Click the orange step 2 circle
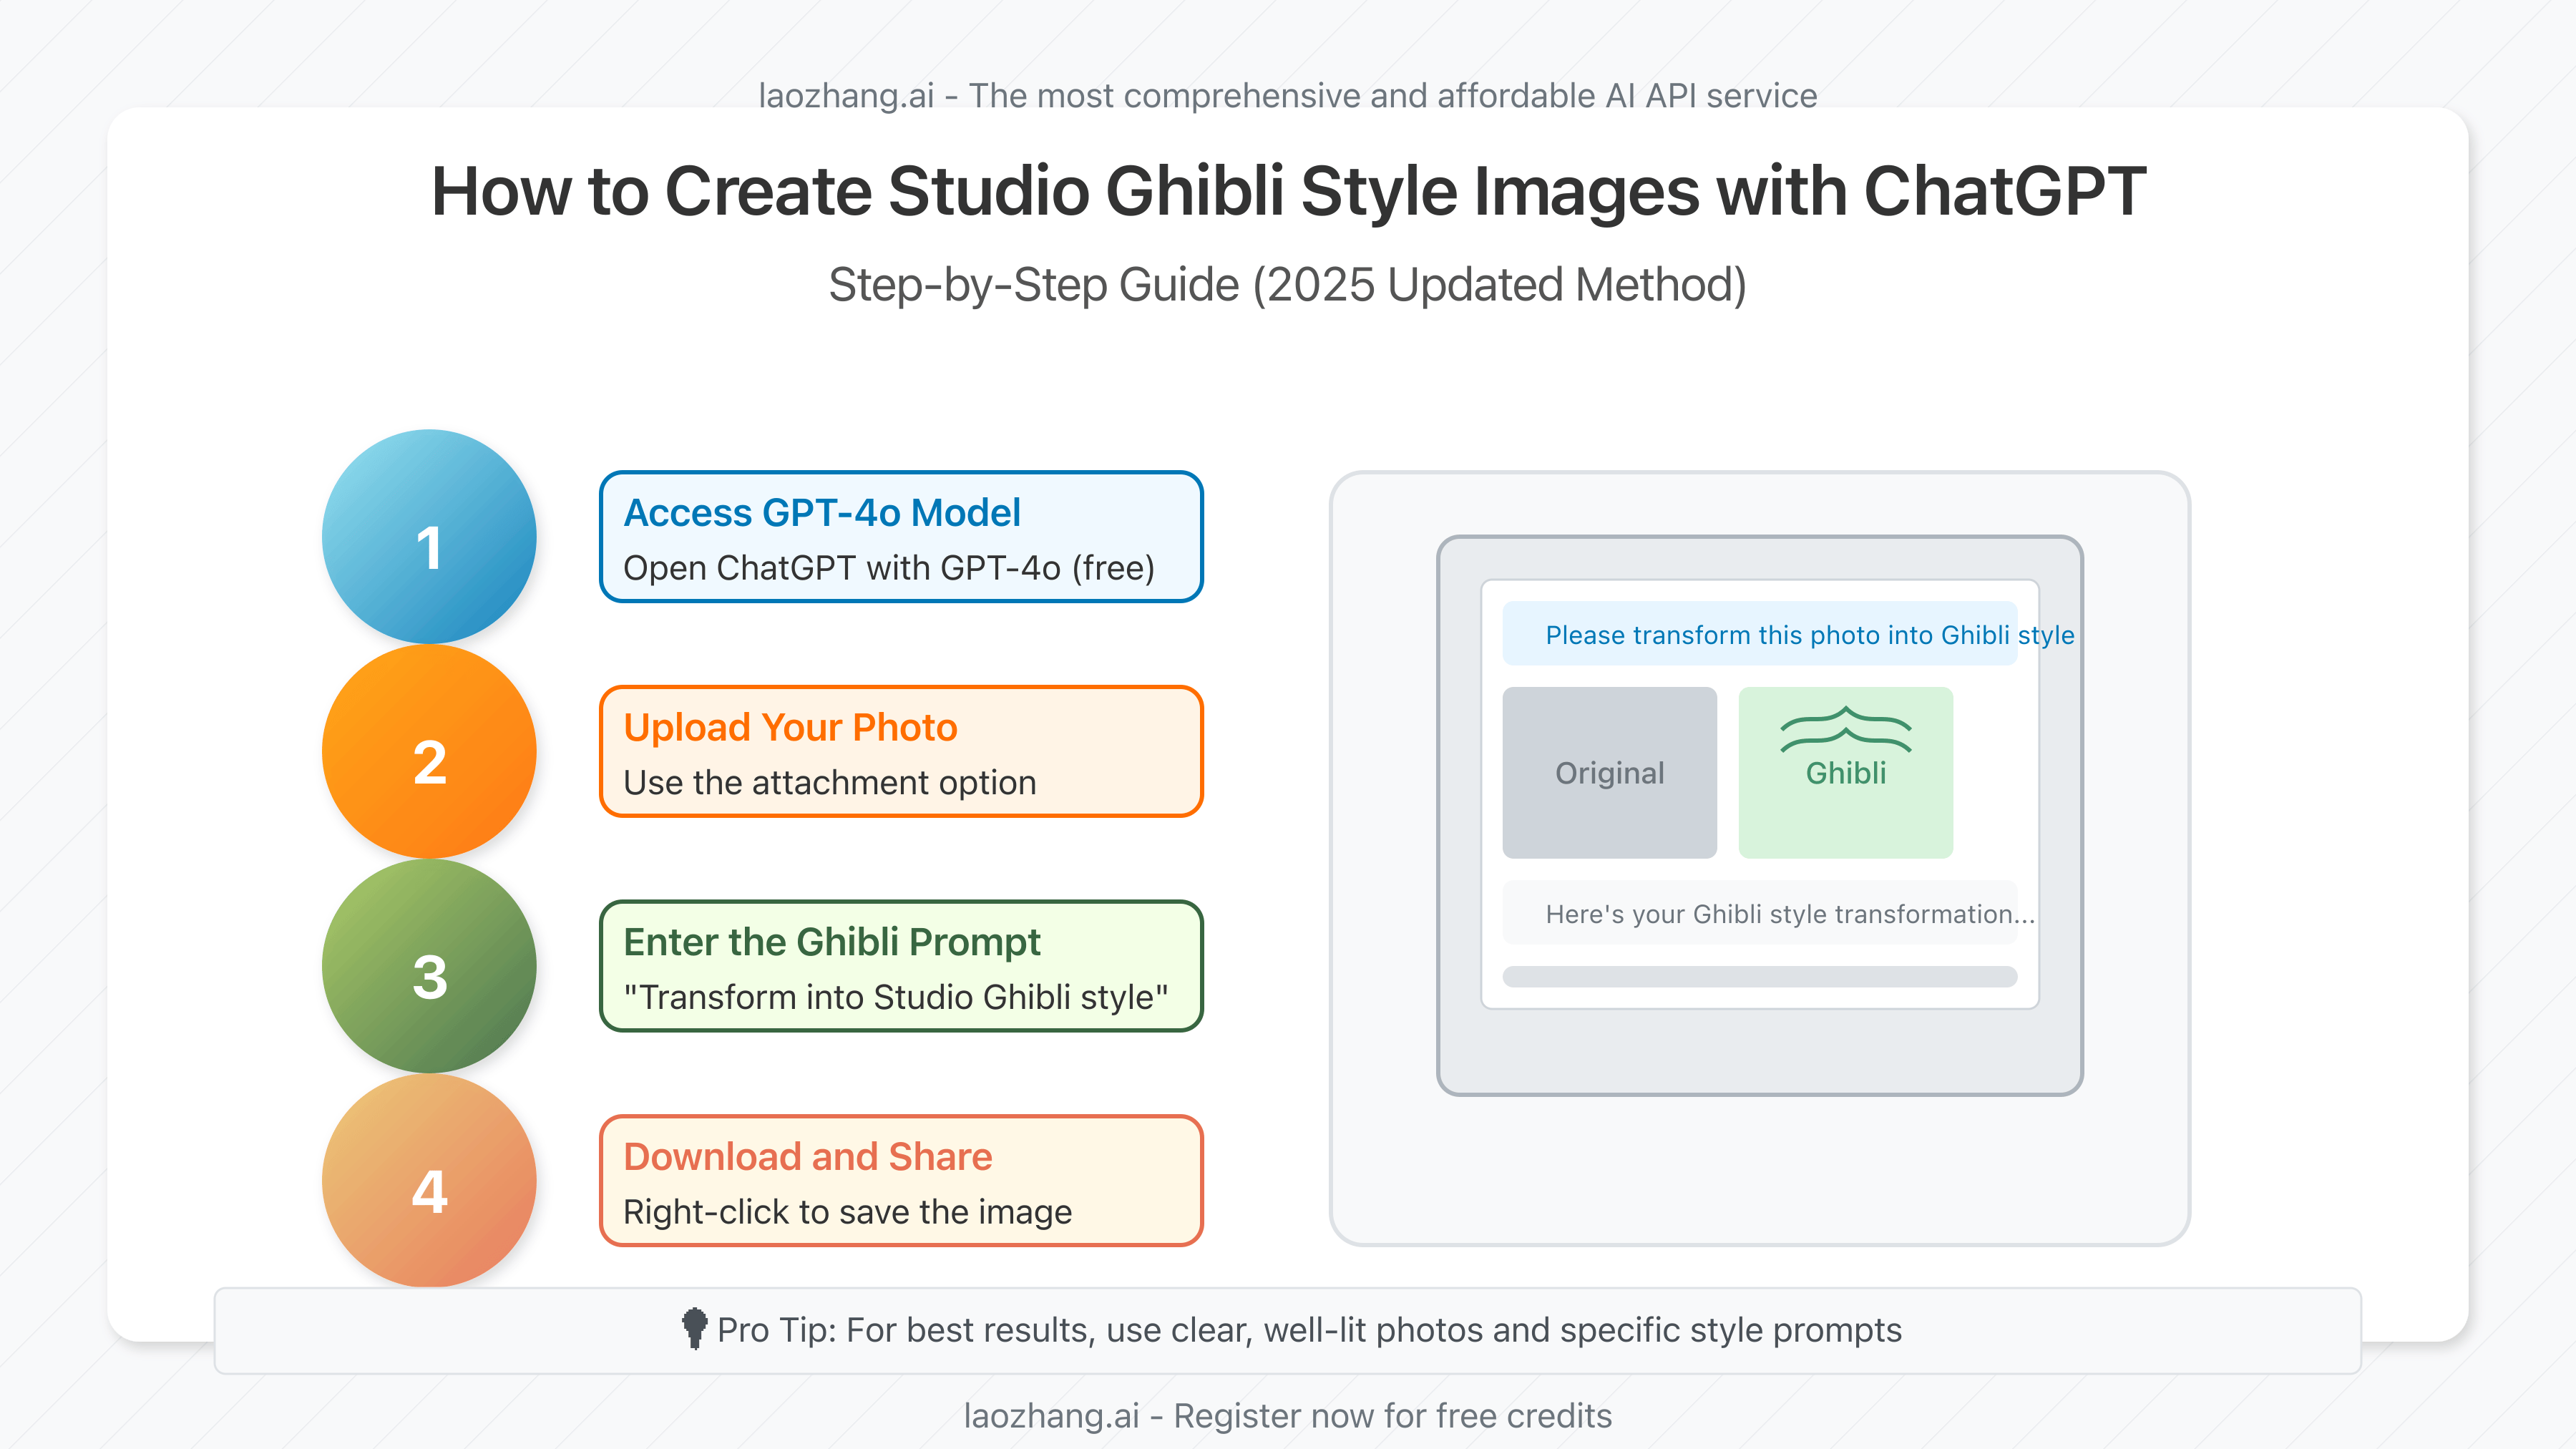Screen dimensions: 2576x1449 click(429, 751)
